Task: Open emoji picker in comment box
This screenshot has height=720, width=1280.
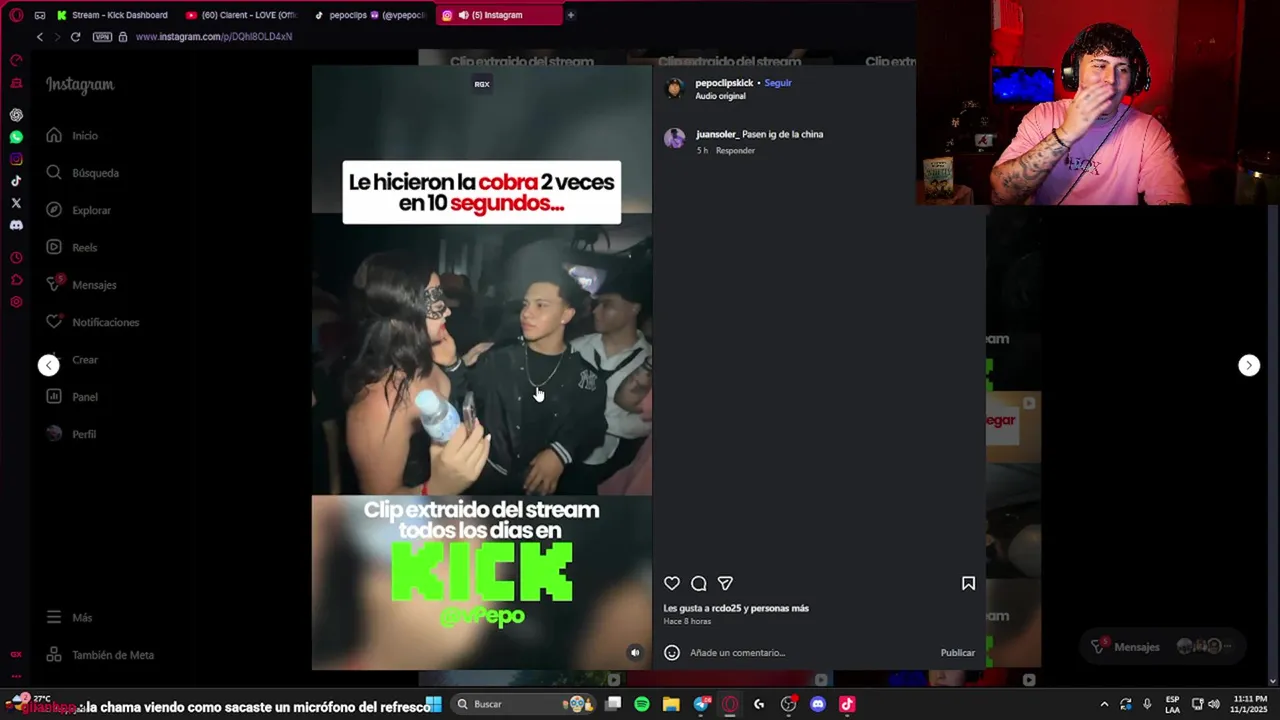Action: click(672, 652)
